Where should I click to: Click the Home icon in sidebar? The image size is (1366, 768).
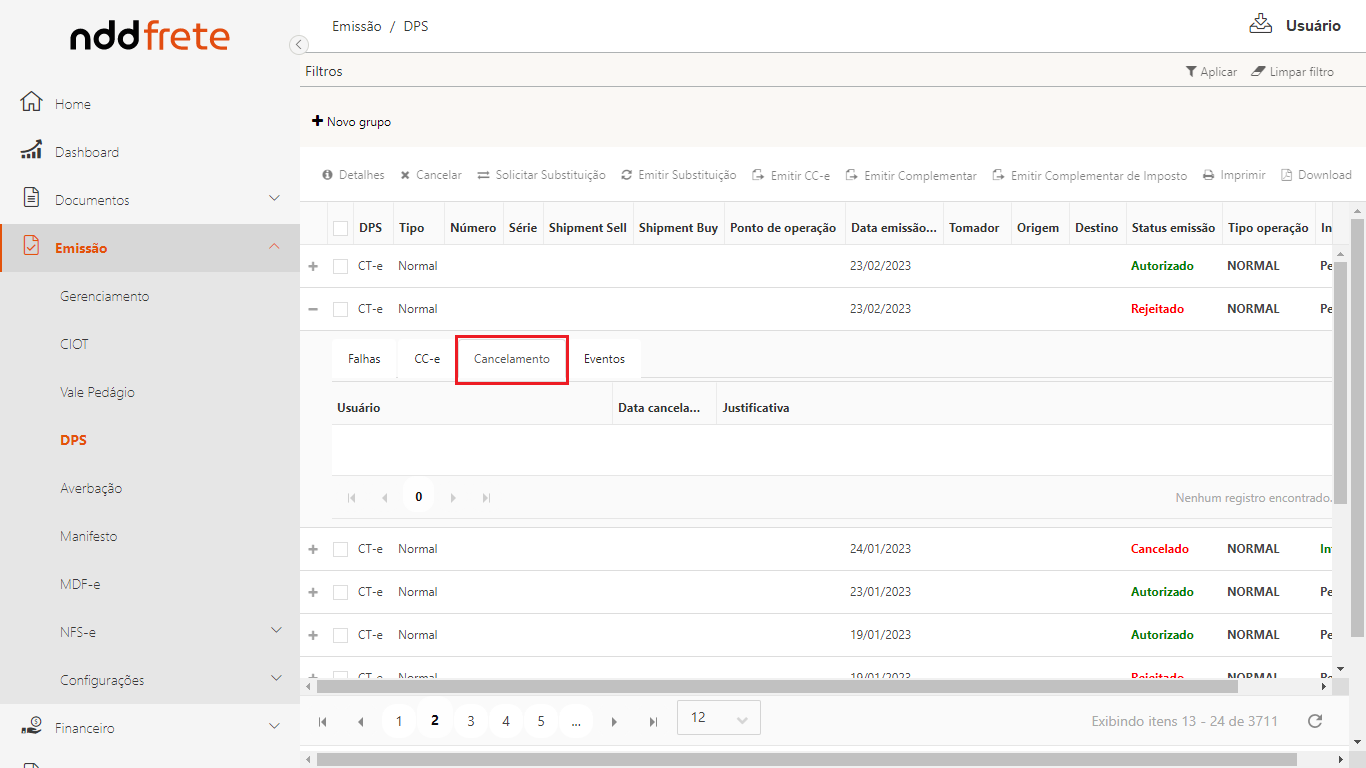tap(31, 103)
